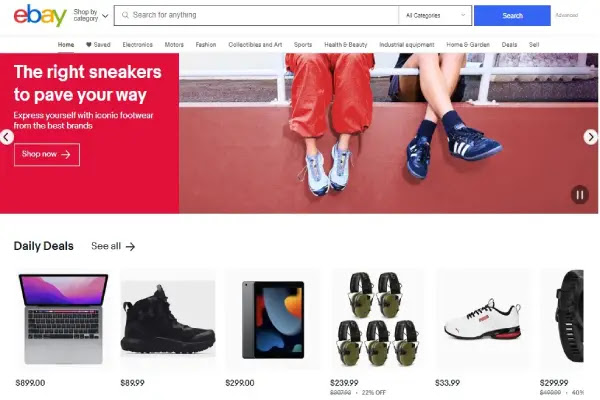View the iPad deal thumbnail
Viewport: 600px width, 400px height.
(273, 320)
